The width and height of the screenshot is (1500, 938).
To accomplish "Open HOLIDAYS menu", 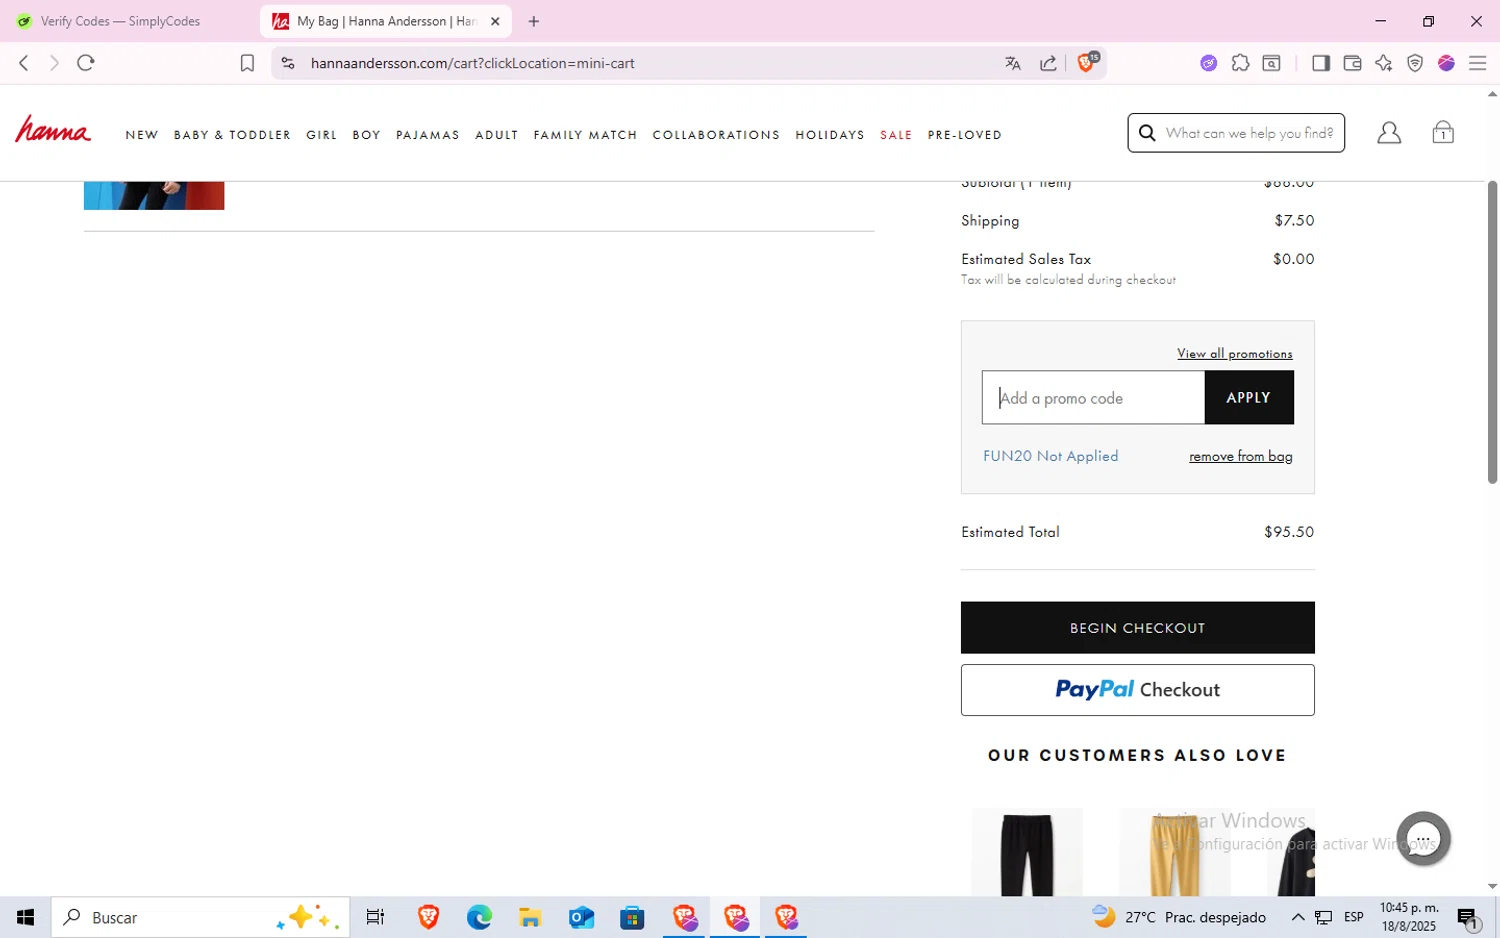I will (x=830, y=135).
